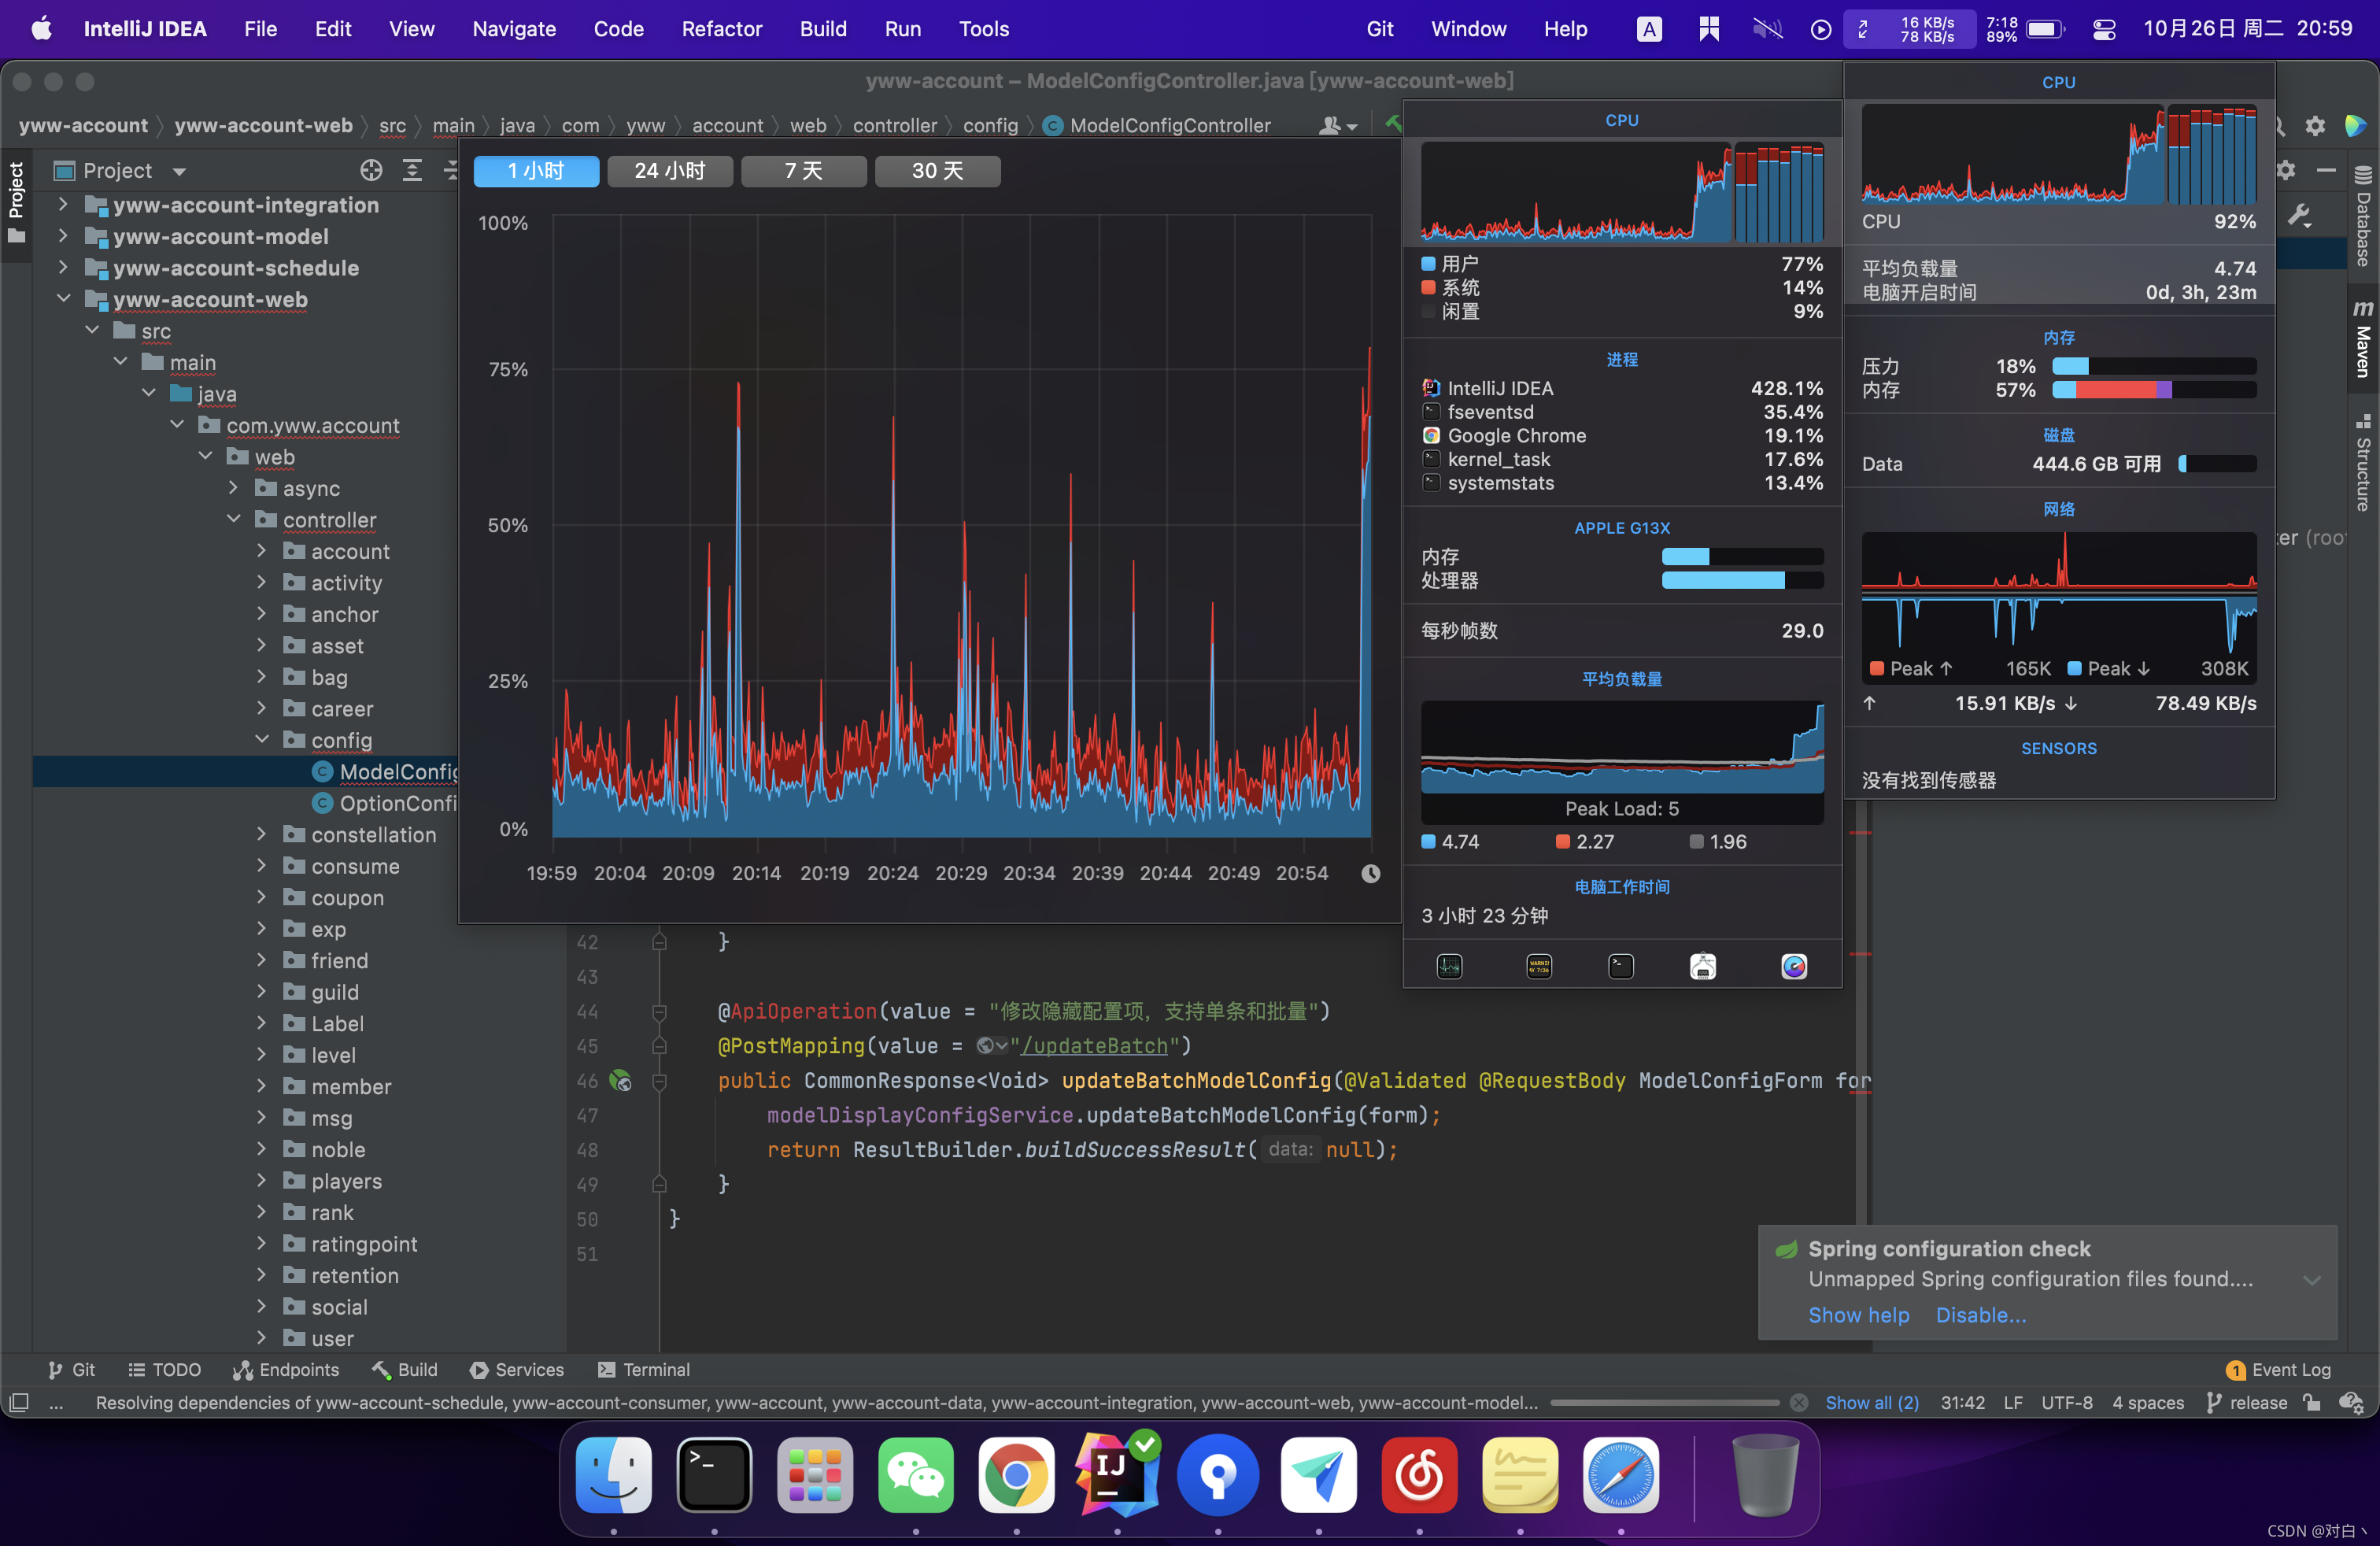Click the Show help link

point(1858,1315)
